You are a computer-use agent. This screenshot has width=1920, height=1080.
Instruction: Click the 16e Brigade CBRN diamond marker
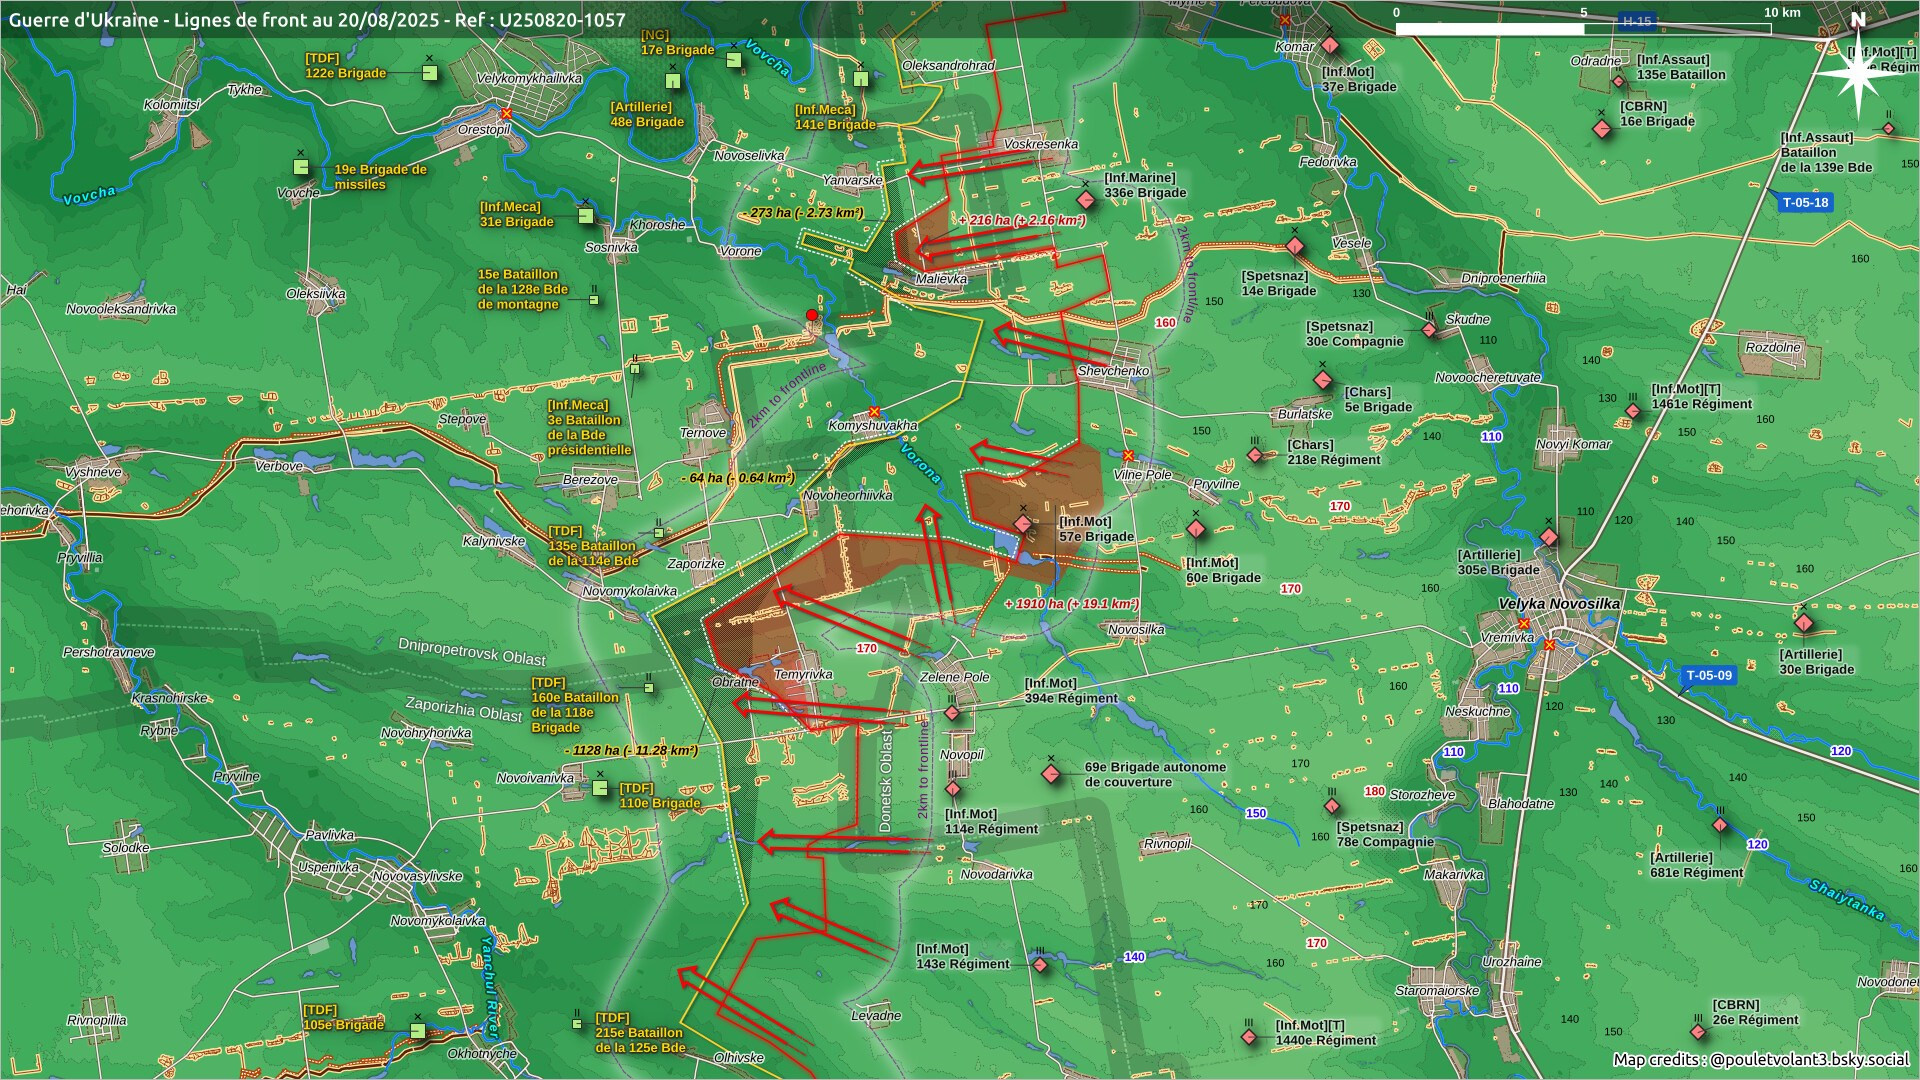point(1601,128)
